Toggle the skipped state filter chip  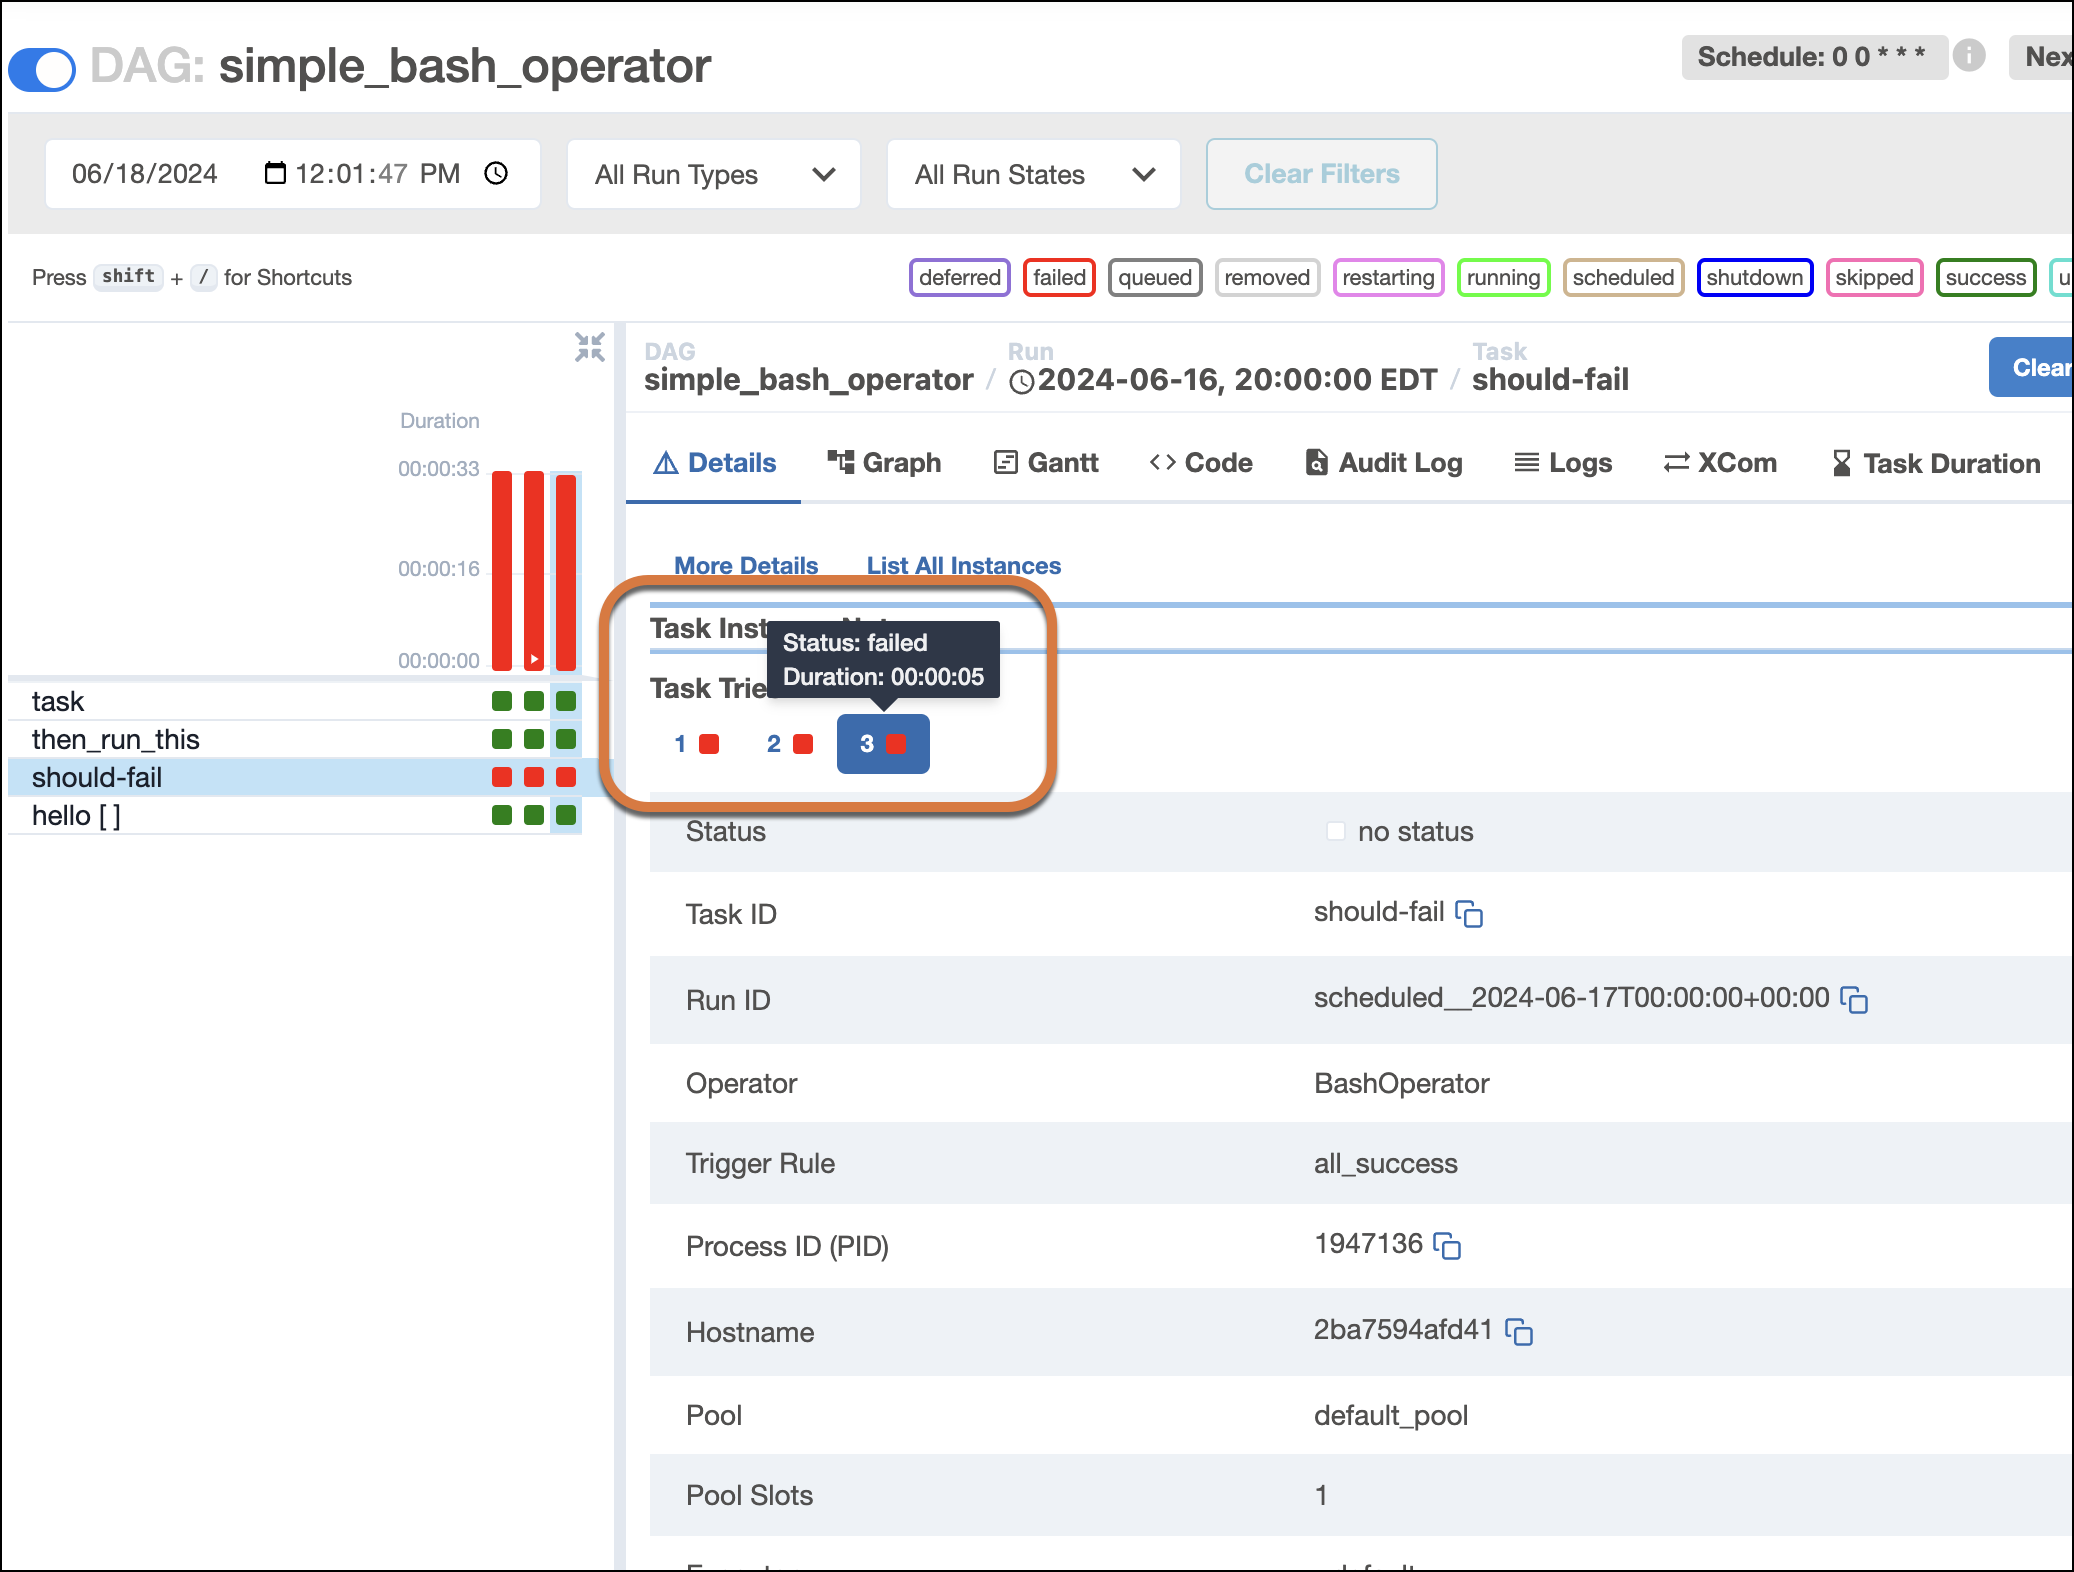tap(1874, 278)
